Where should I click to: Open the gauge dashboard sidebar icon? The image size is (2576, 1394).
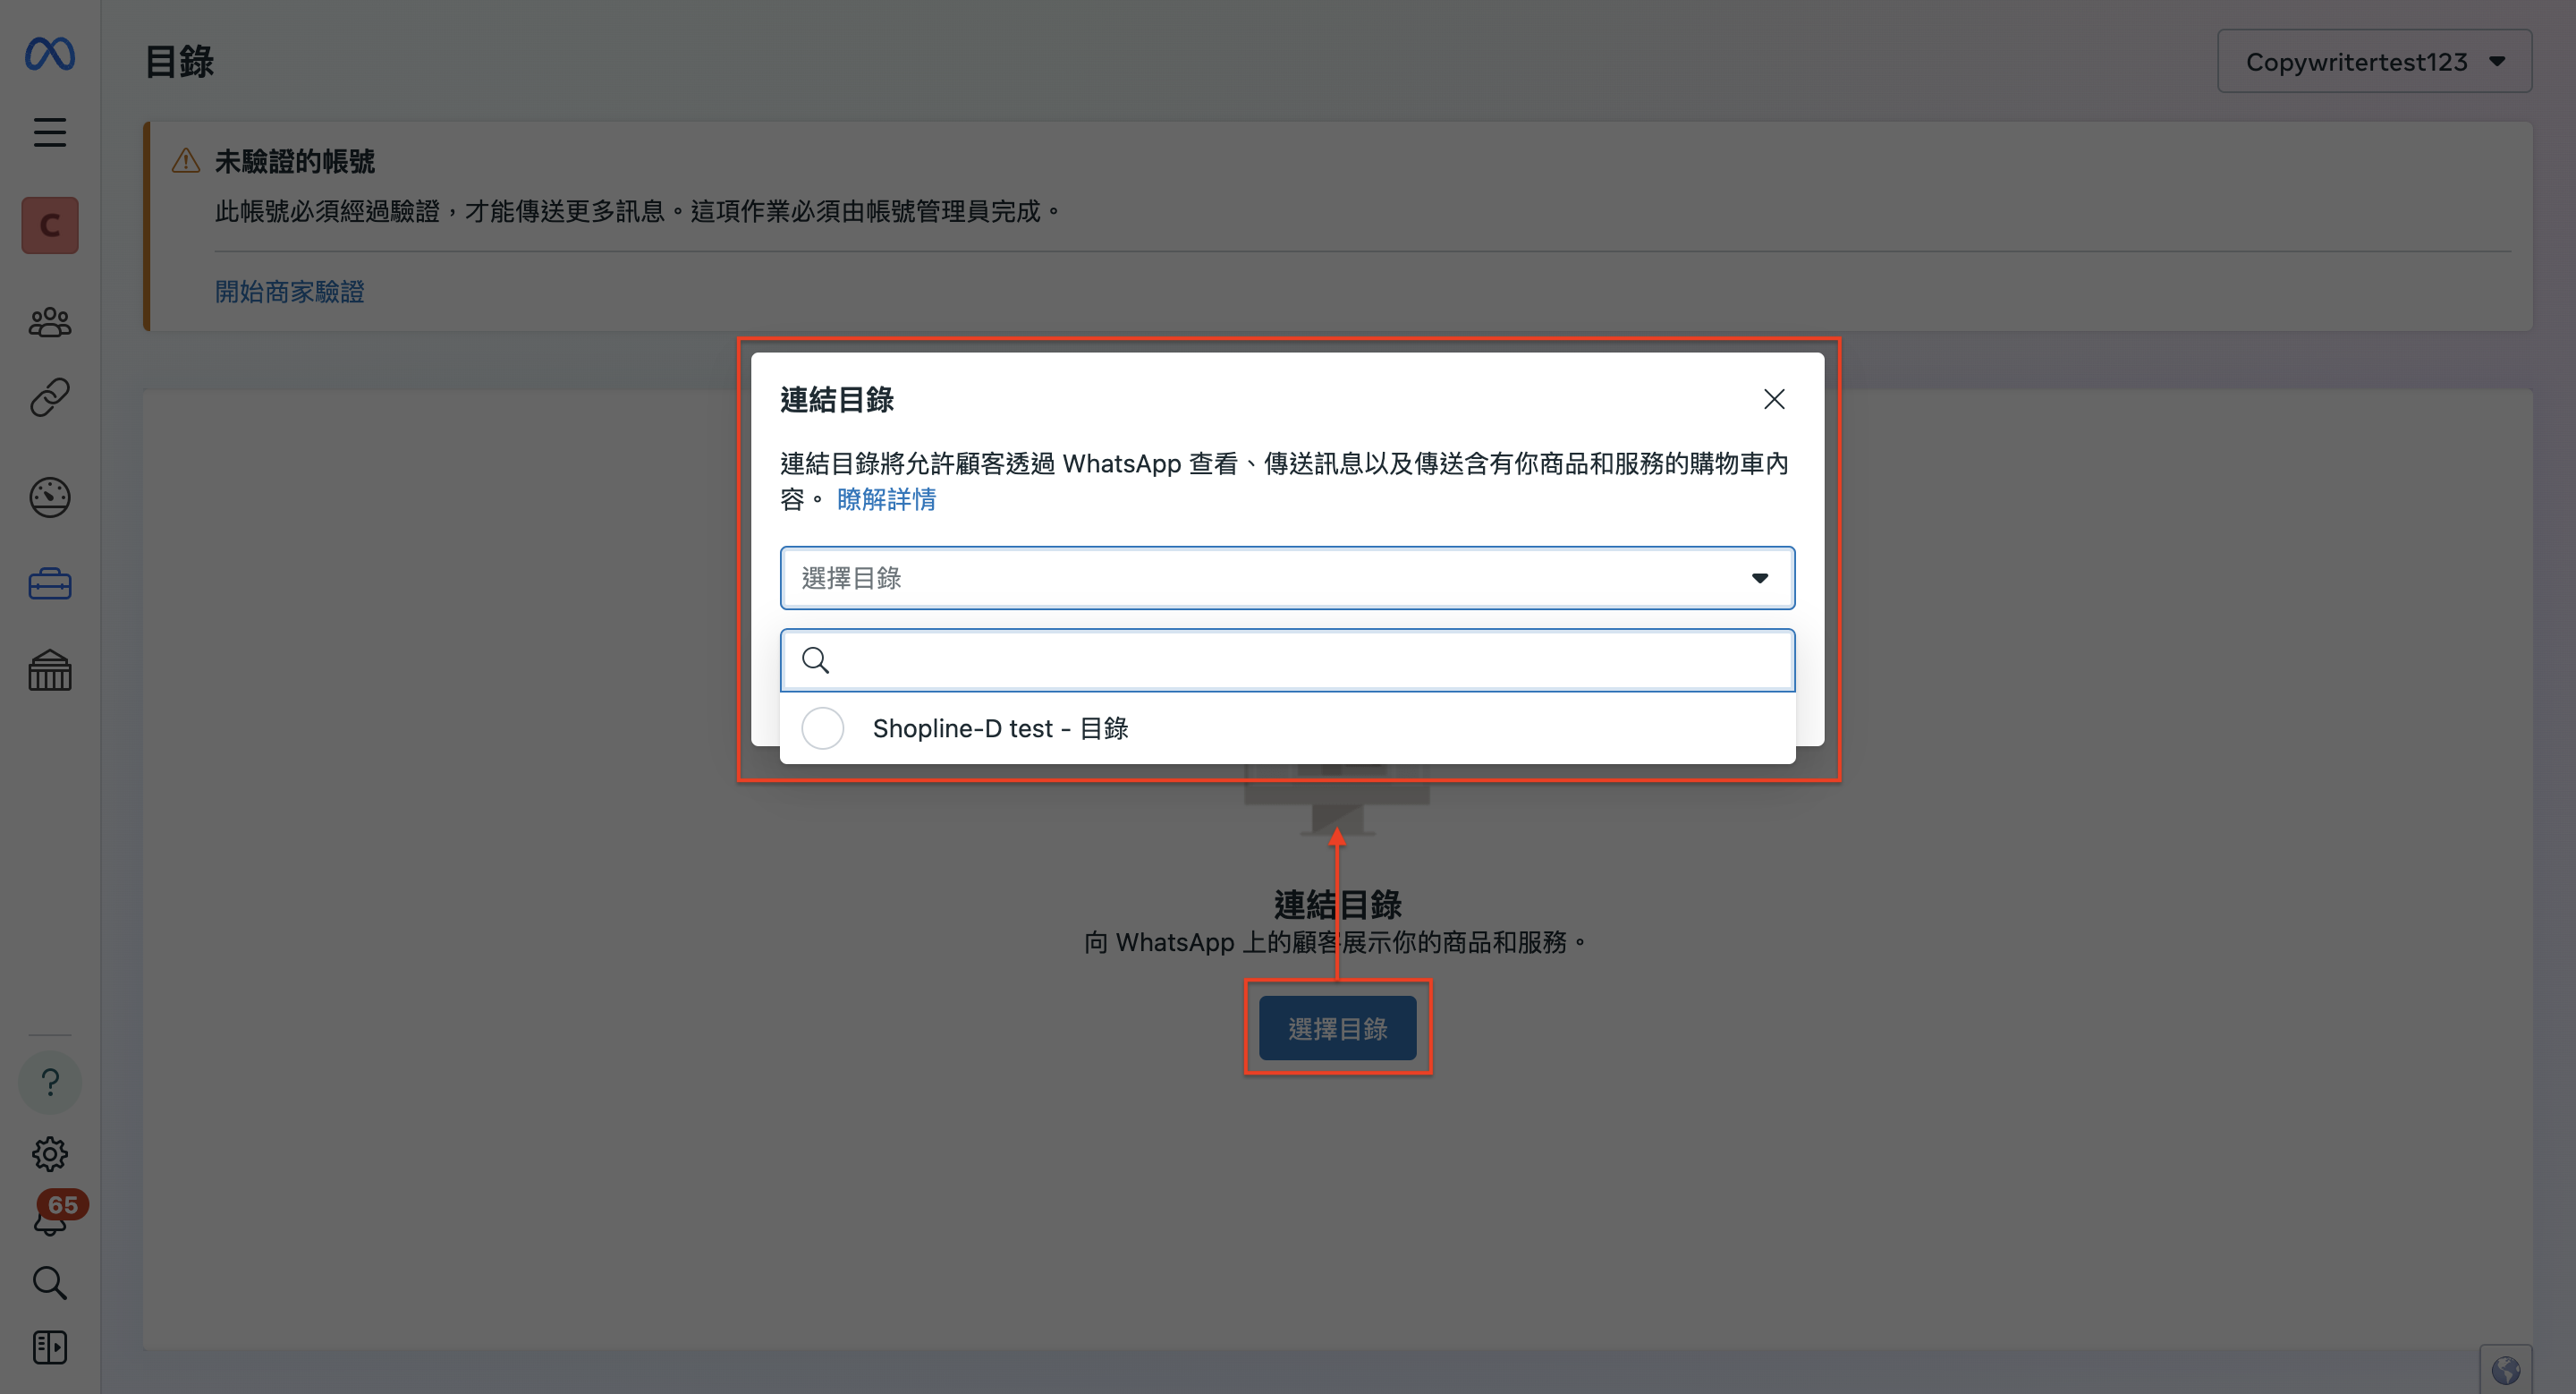click(x=50, y=497)
